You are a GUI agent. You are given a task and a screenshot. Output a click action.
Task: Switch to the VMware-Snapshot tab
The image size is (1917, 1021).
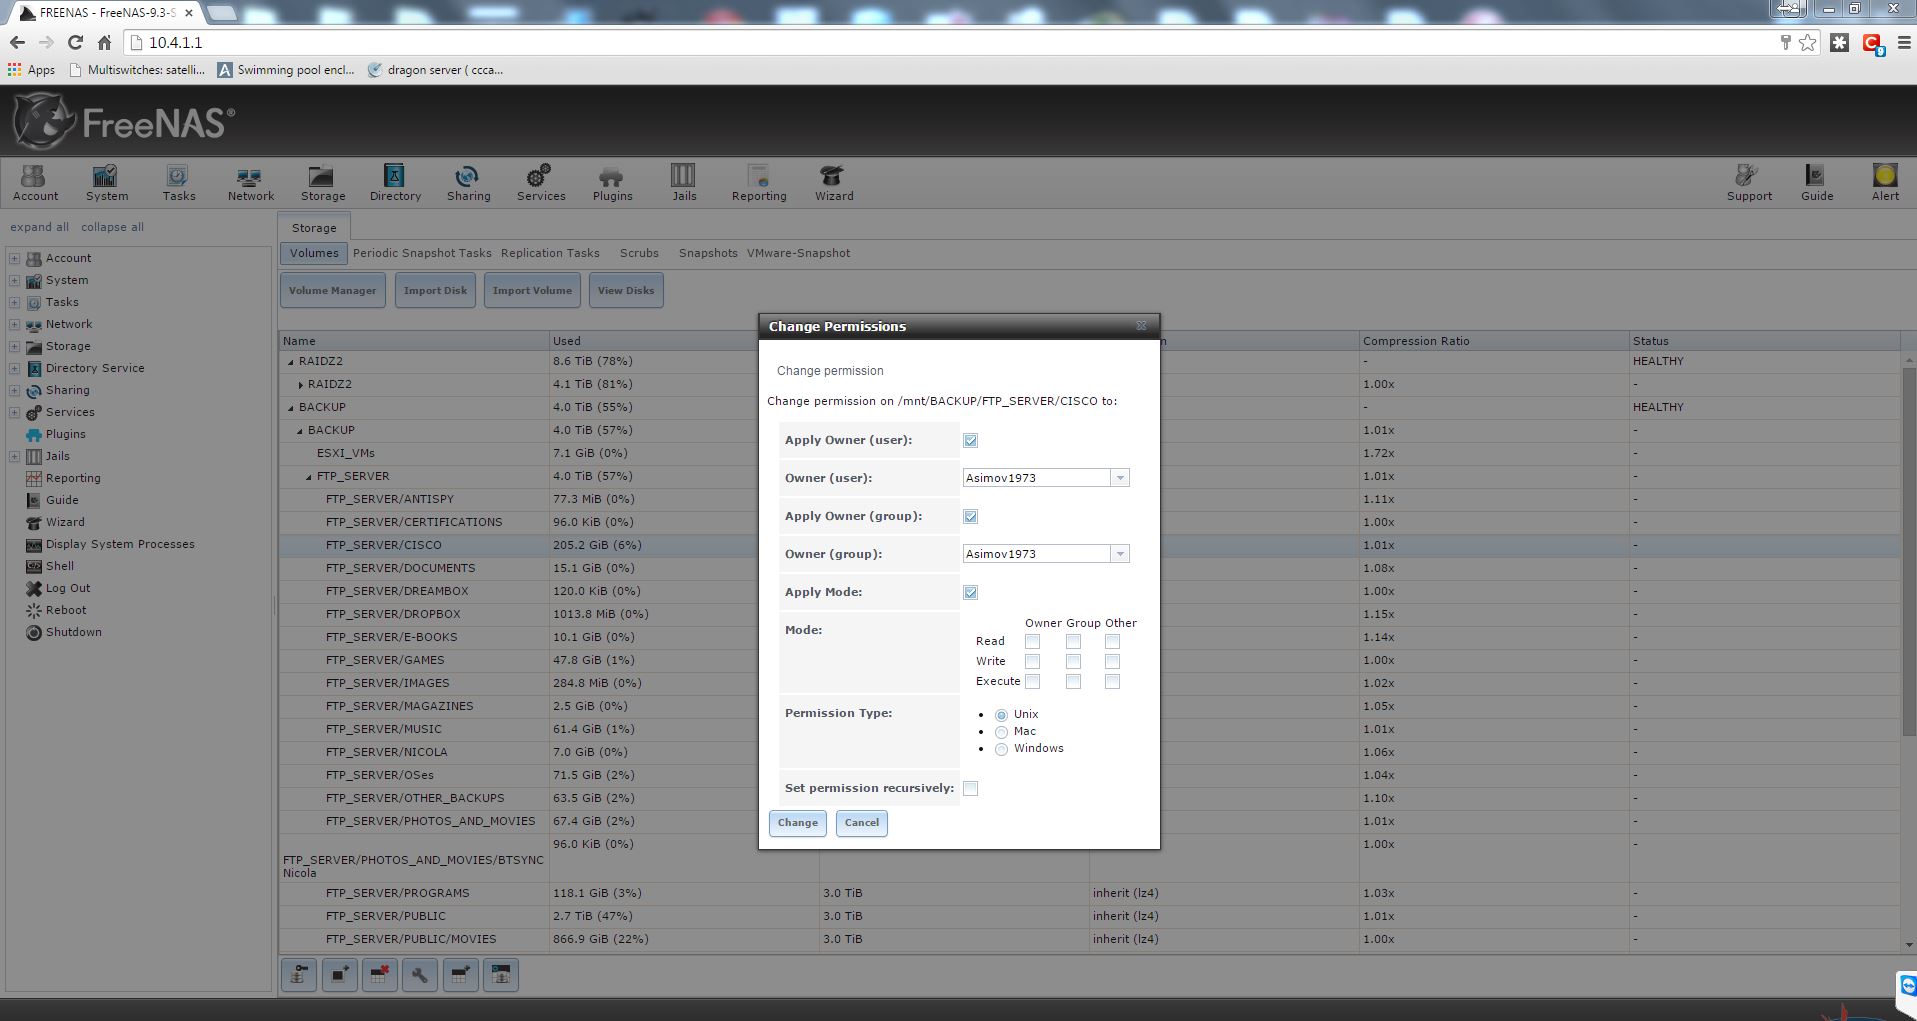coord(798,253)
